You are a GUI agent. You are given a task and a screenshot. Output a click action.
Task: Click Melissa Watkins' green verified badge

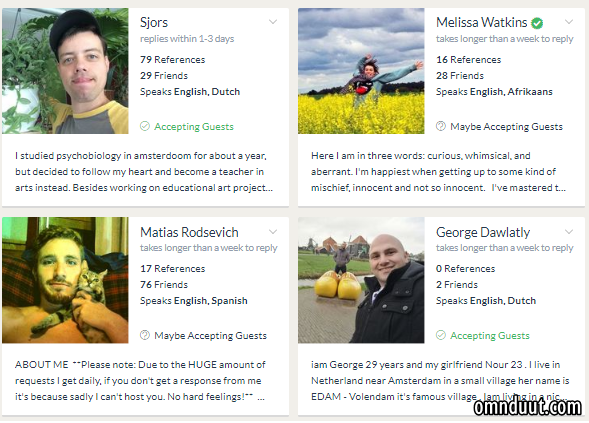pyautogui.click(x=537, y=23)
